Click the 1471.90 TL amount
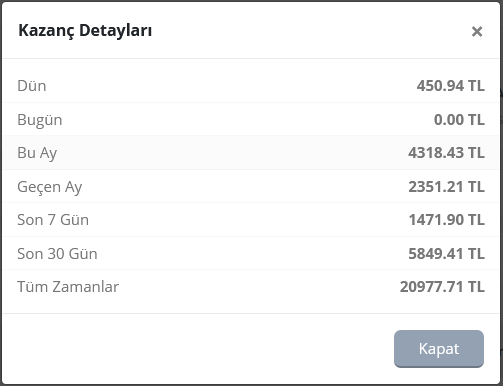Screen dimensions: 503x386 [447, 220]
